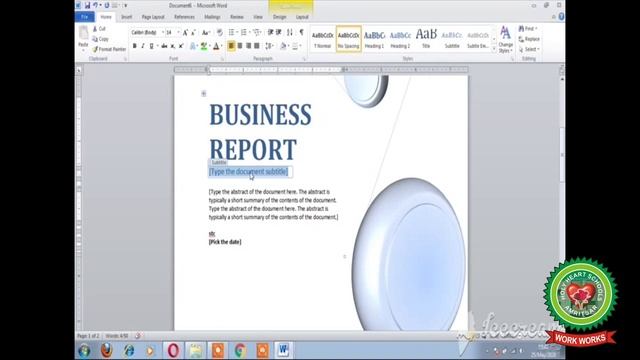The height and width of the screenshot is (360, 640).
Task: Apply the Normal style
Action: point(322,39)
